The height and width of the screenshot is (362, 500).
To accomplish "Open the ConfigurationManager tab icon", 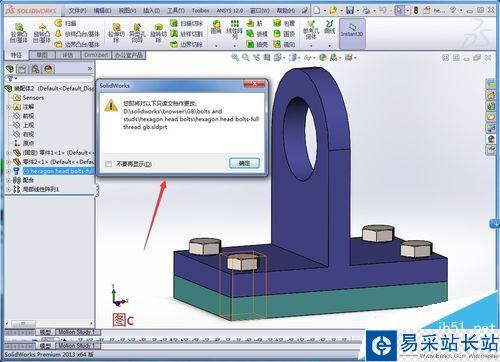I will [35, 69].
